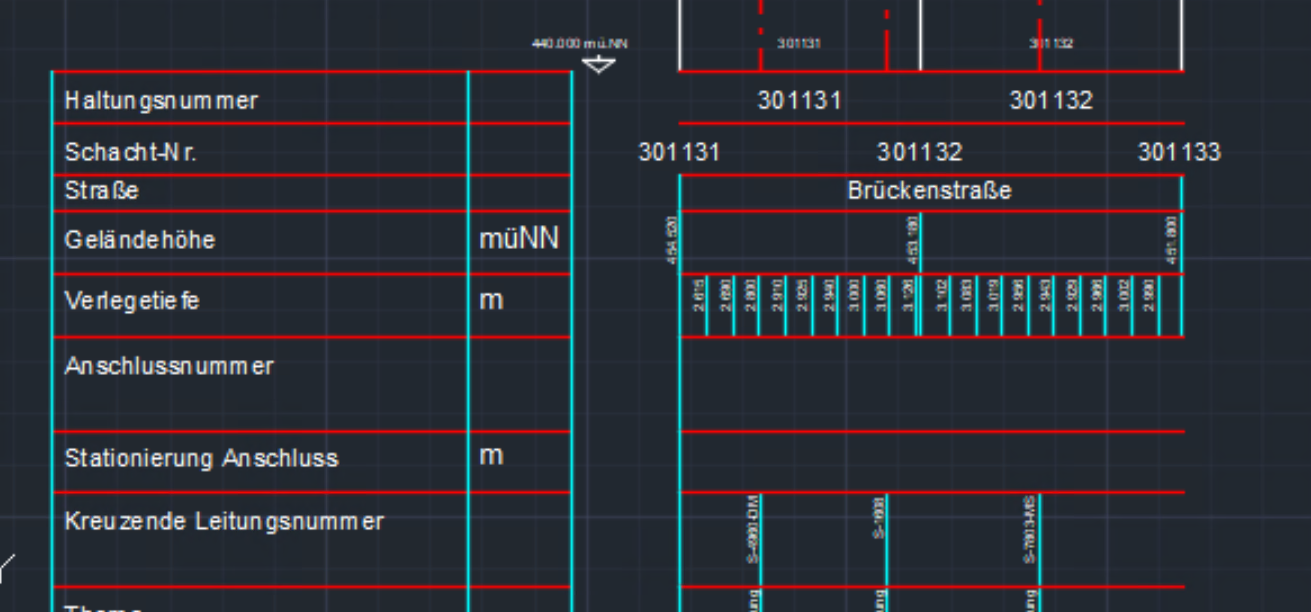
Task: Select the m unit in the Verlegetiefe row
Action: pyautogui.click(x=491, y=300)
